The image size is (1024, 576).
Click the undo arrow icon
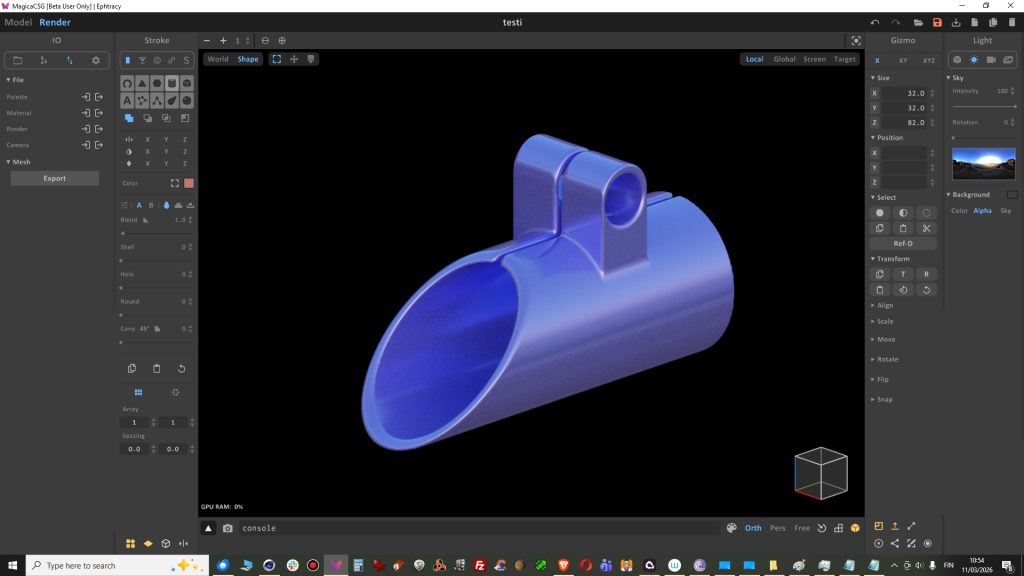point(875,22)
